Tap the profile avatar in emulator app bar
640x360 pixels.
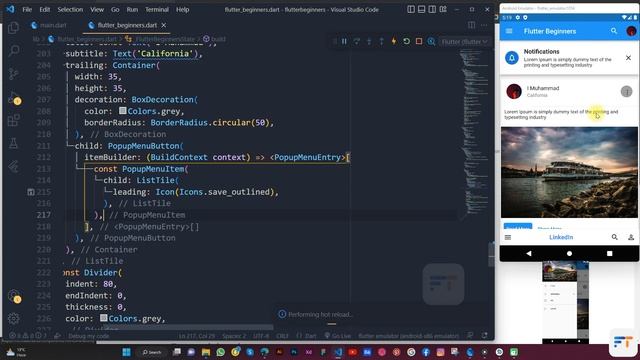point(631,31)
